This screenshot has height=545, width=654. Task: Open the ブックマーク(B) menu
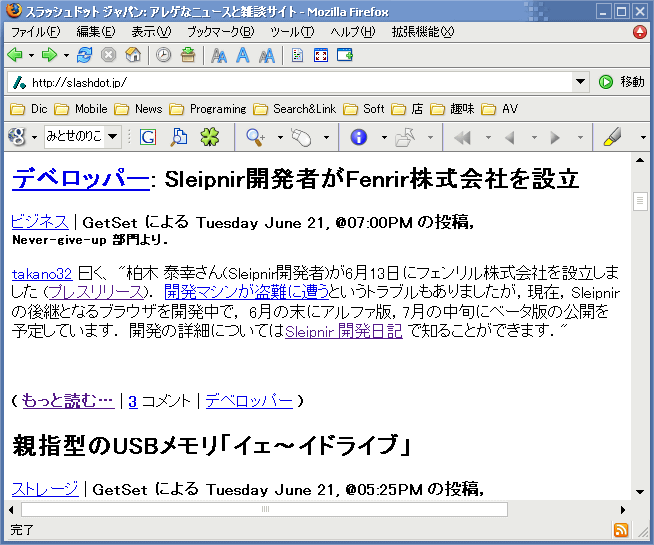tap(220, 32)
